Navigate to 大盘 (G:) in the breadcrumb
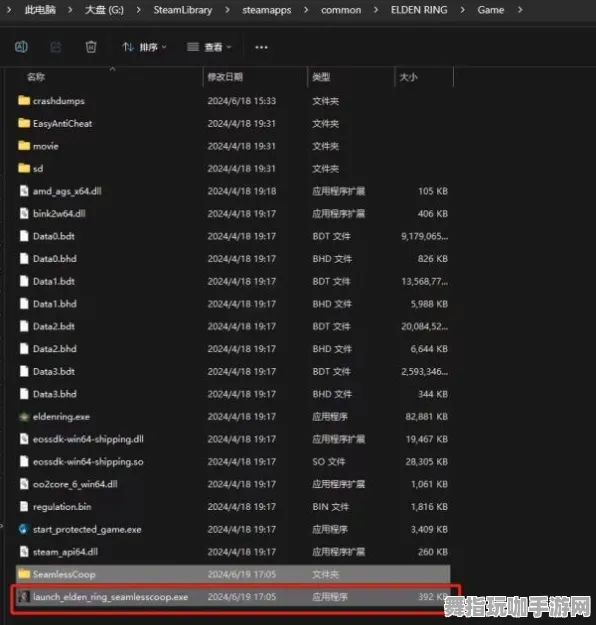This screenshot has height=625, width=596. tap(104, 10)
